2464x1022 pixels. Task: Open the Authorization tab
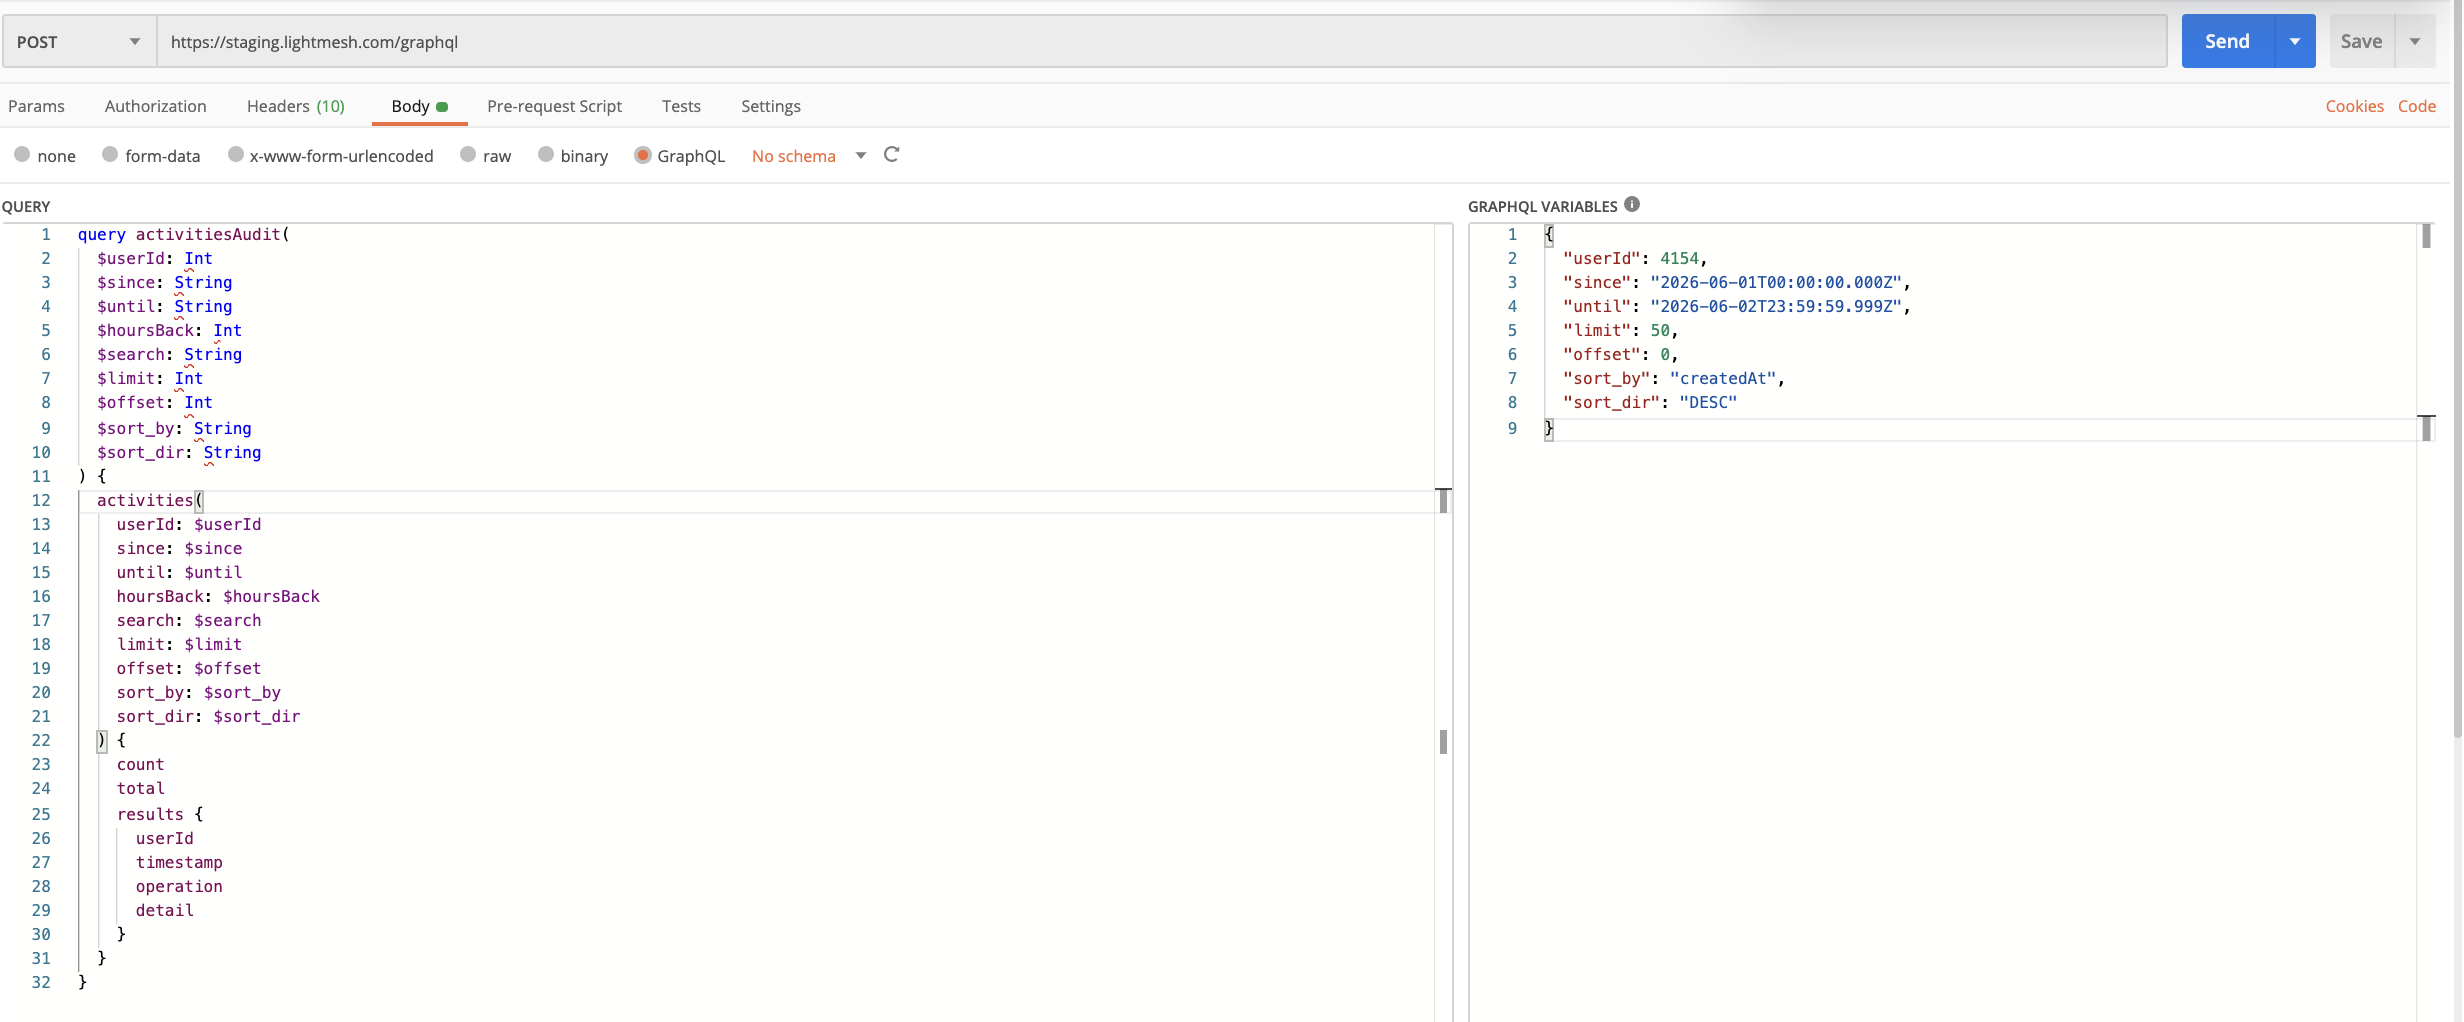(155, 106)
